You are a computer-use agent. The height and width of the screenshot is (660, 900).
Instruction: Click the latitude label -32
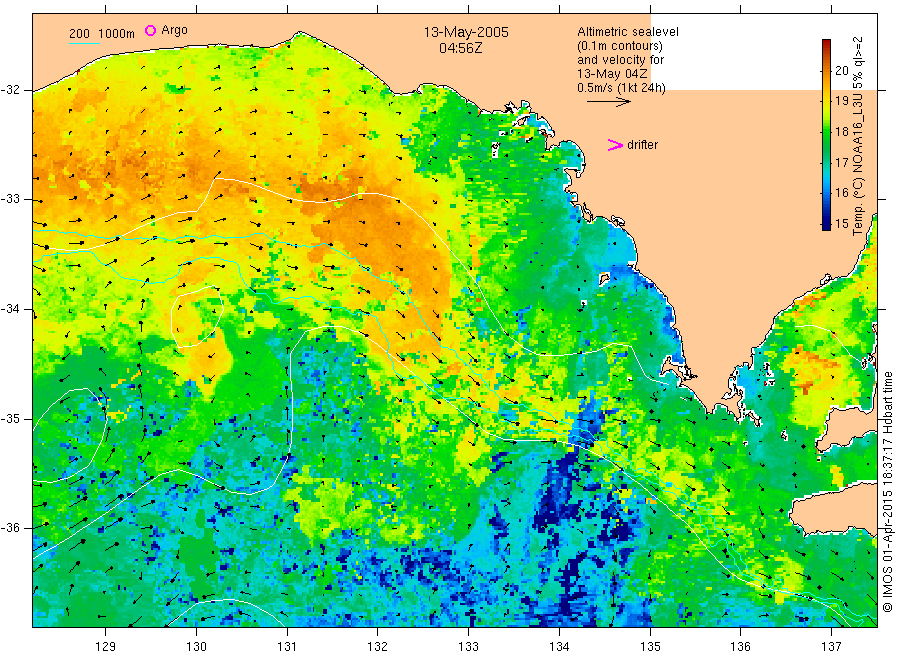coord(11,90)
